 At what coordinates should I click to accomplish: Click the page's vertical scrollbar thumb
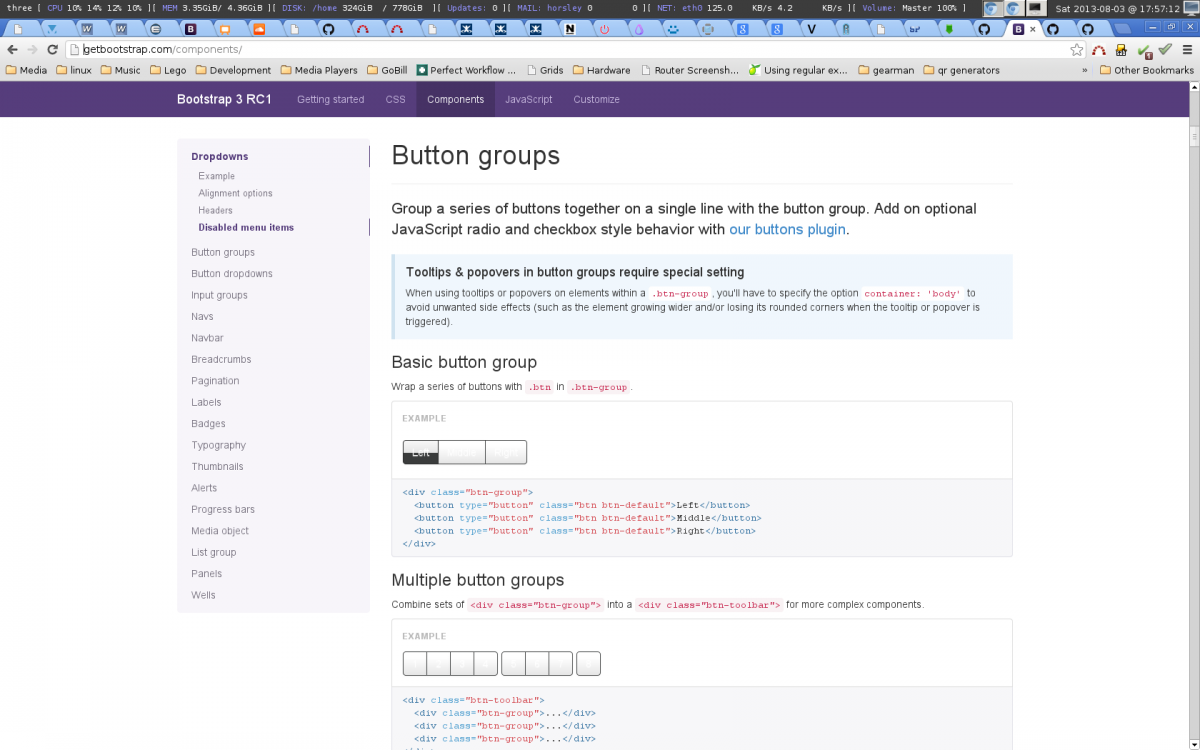[x=1193, y=136]
